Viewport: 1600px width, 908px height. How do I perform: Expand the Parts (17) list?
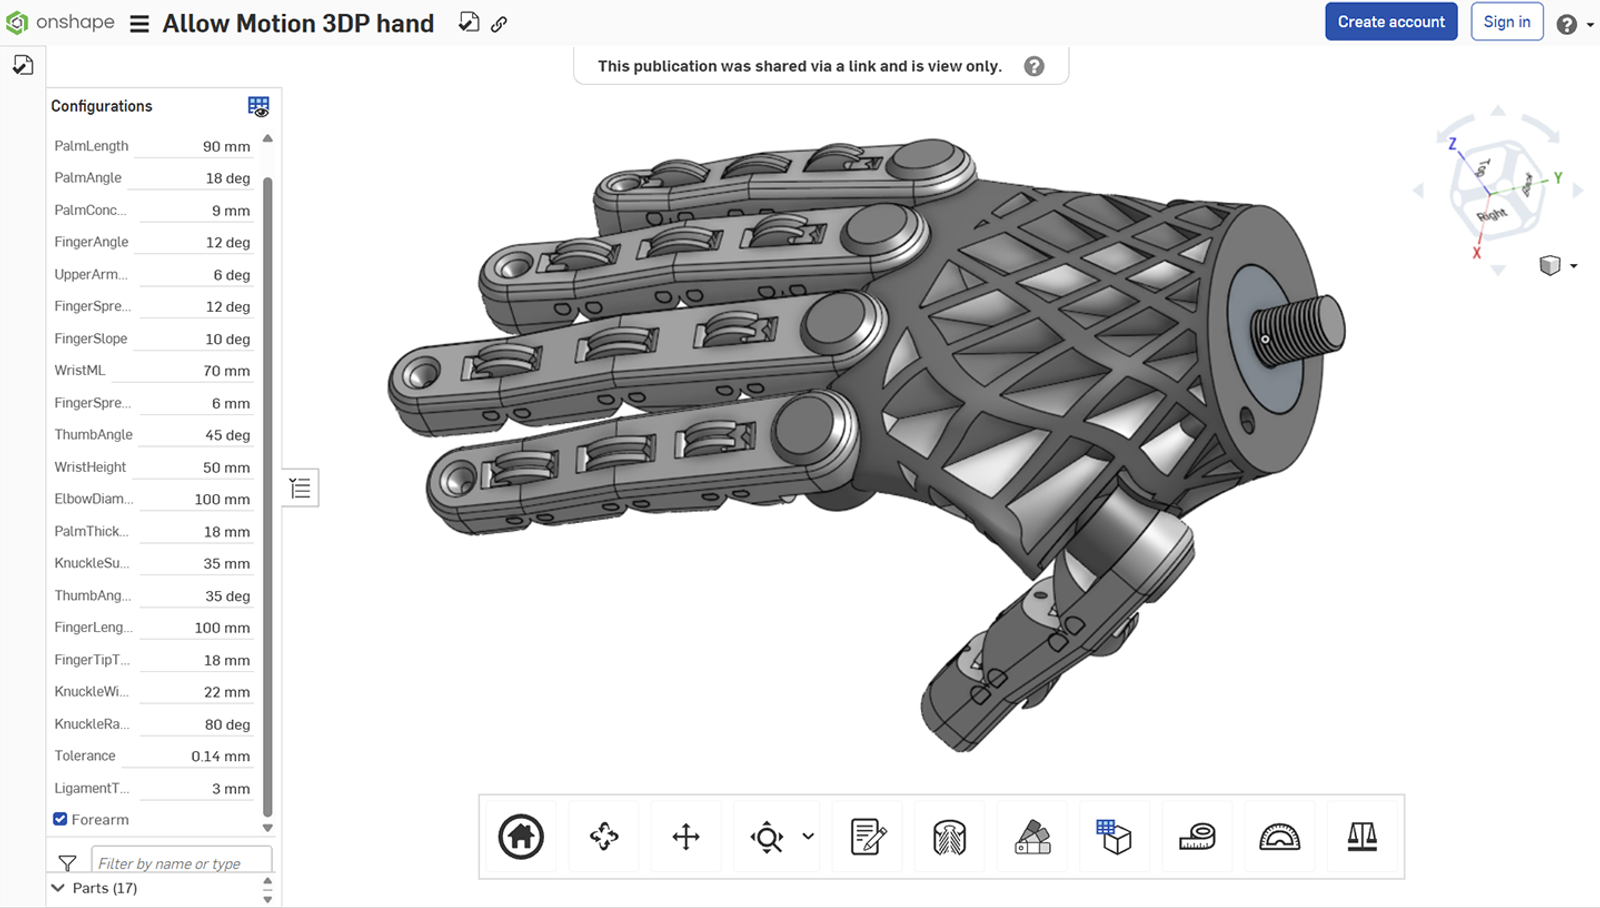coord(56,887)
